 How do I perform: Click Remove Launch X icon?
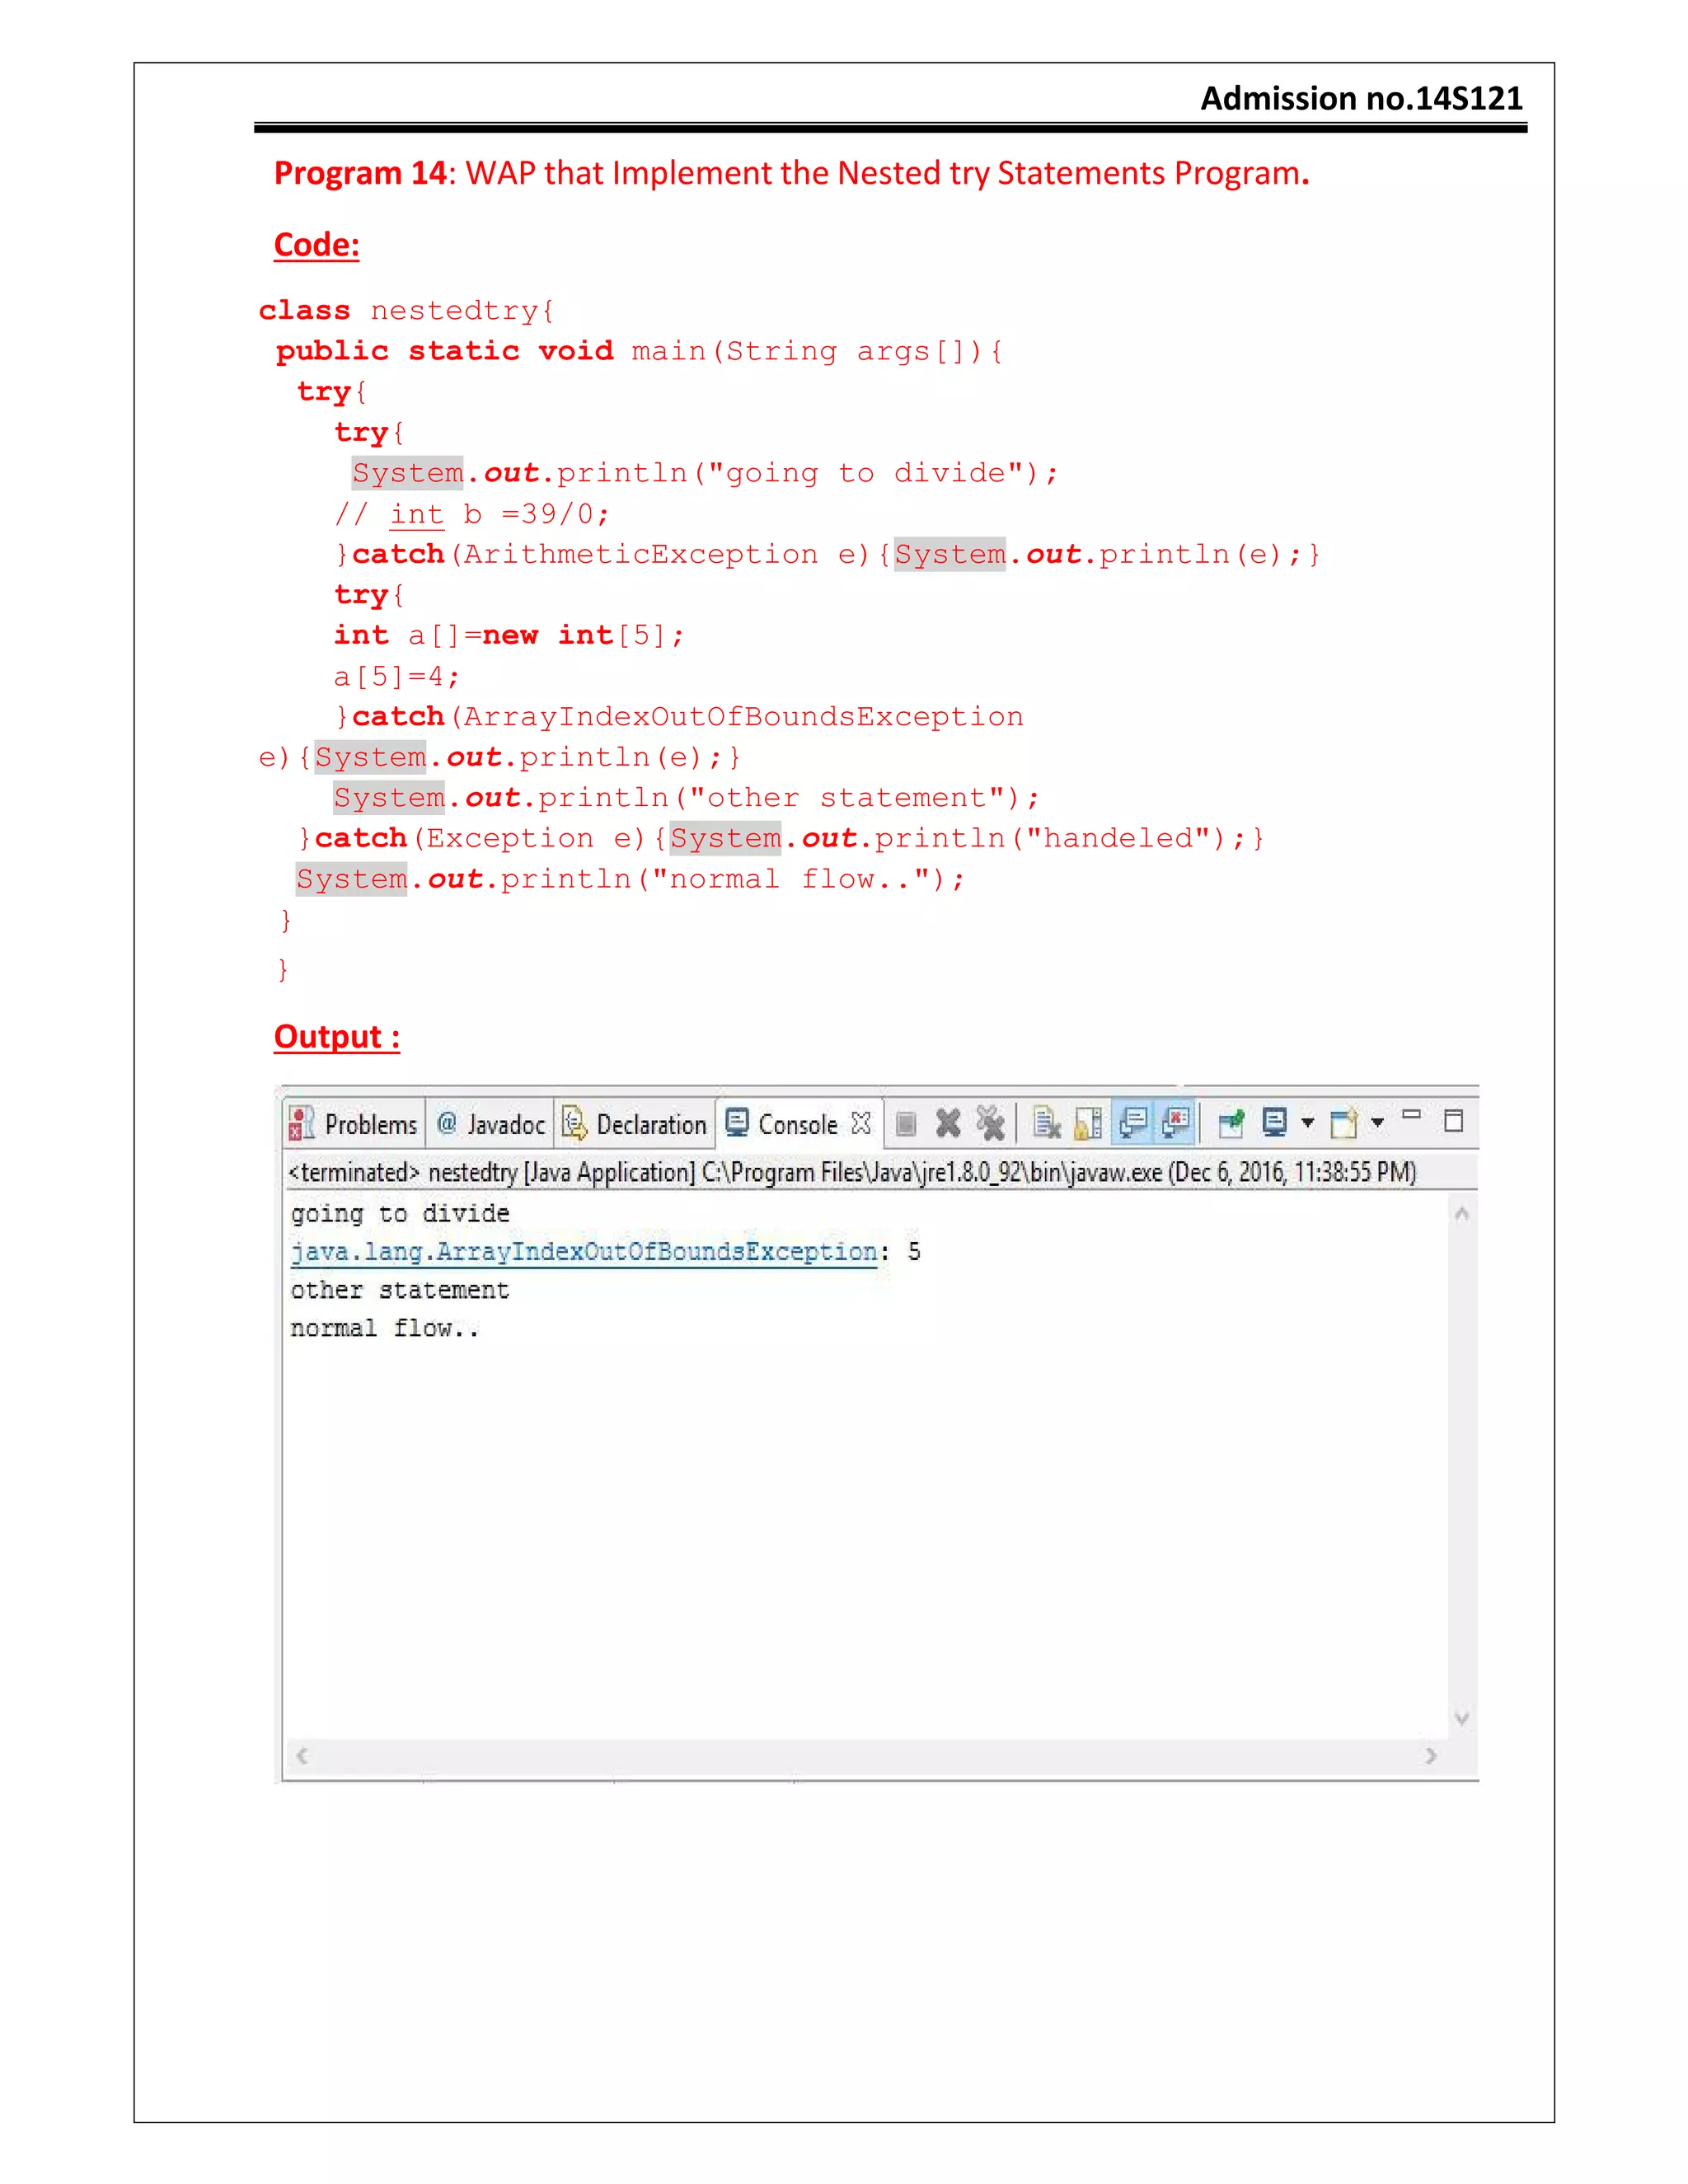948,1124
